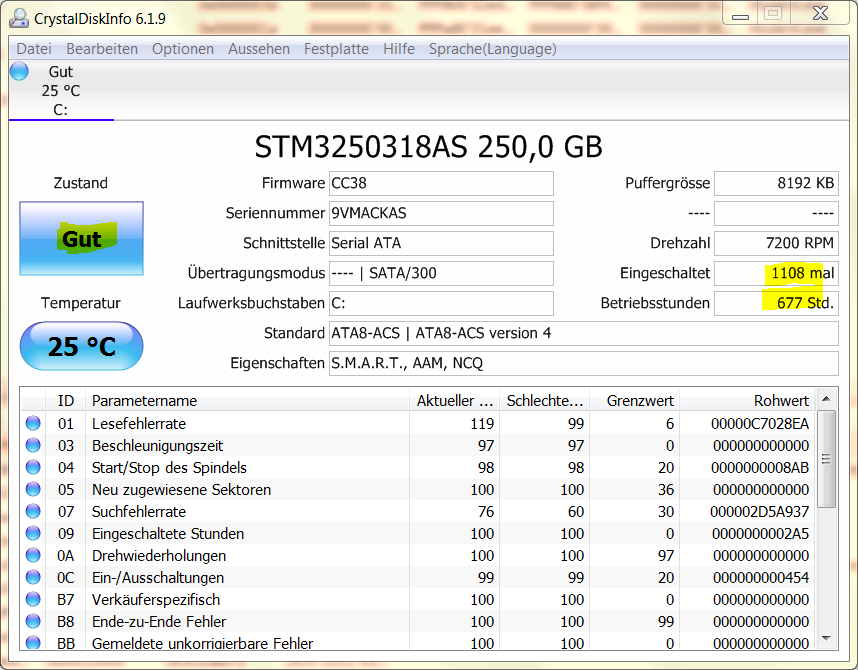The width and height of the screenshot is (858, 670).
Task: Open the Aussehen menu
Action: tap(259, 49)
